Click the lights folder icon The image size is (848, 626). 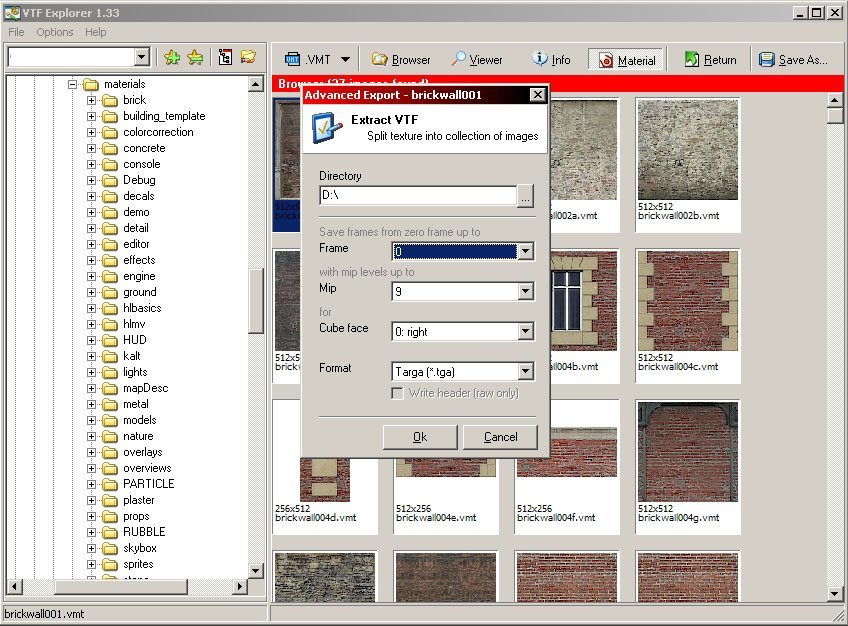coord(110,372)
